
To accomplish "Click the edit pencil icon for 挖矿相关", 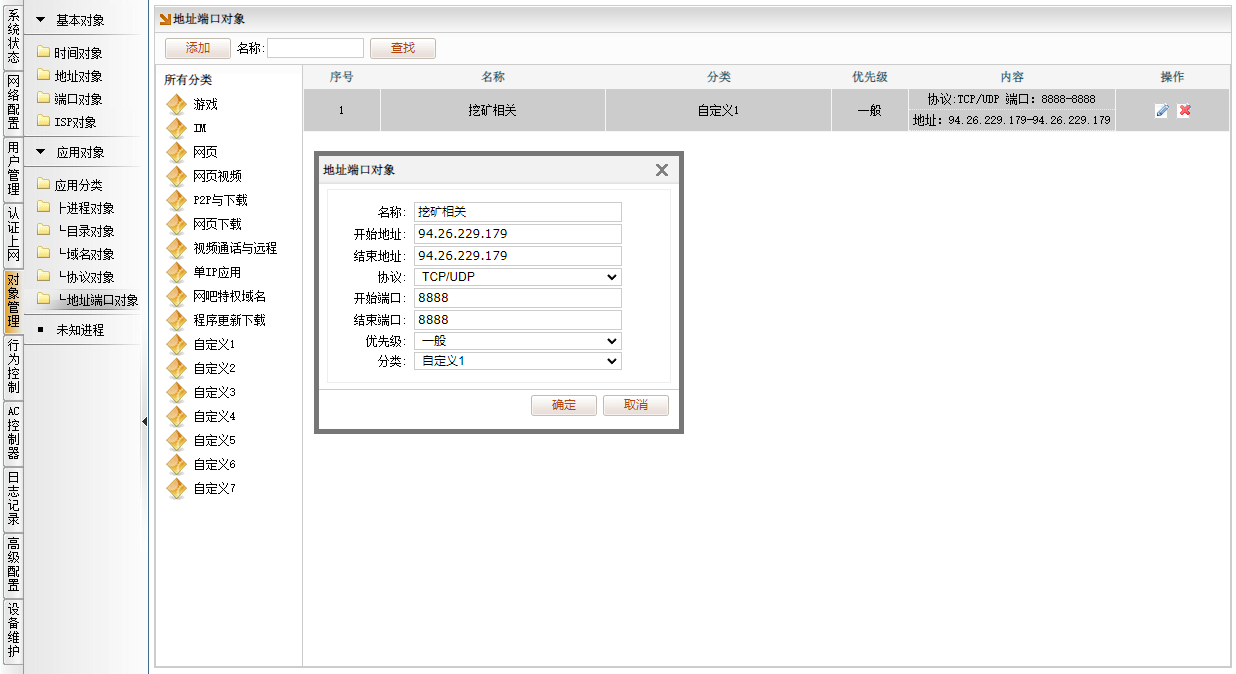I will pos(1161,111).
